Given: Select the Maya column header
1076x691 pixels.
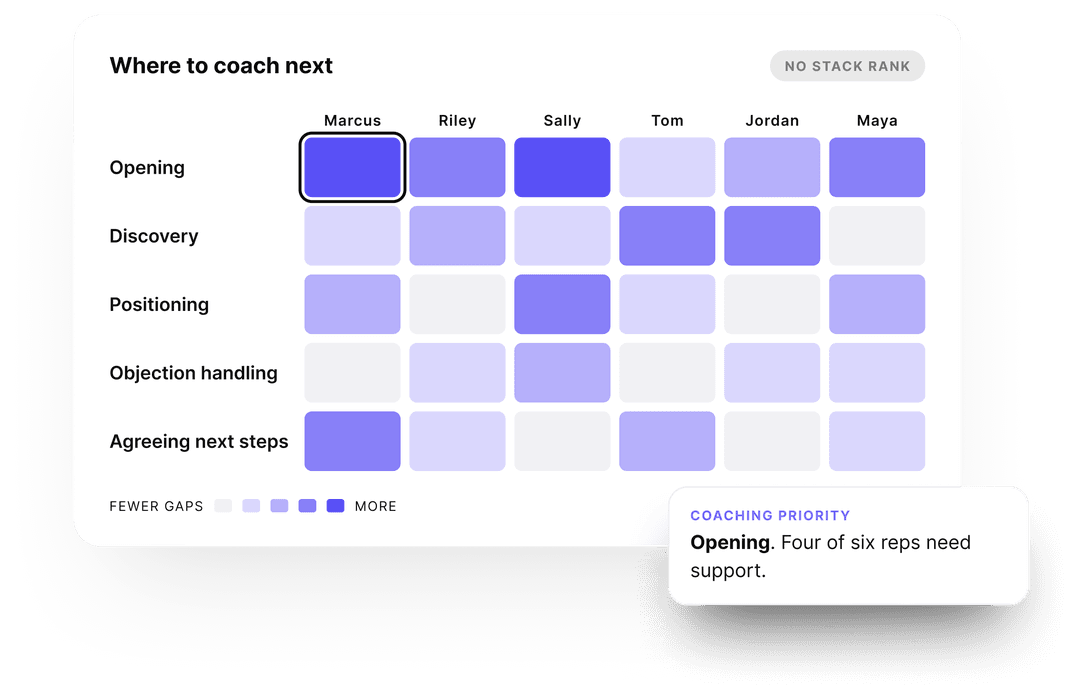Looking at the screenshot, I should [x=877, y=121].
